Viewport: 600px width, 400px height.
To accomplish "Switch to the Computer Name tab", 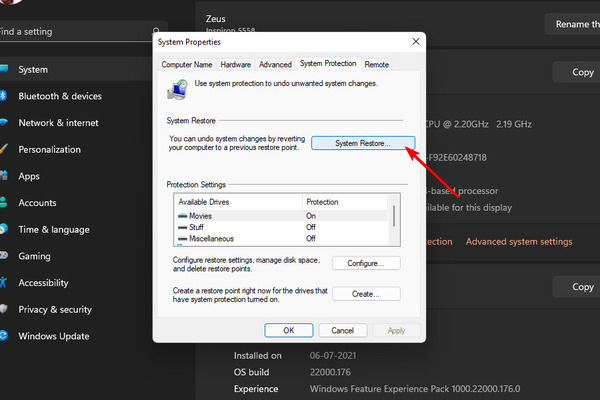I will click(187, 65).
